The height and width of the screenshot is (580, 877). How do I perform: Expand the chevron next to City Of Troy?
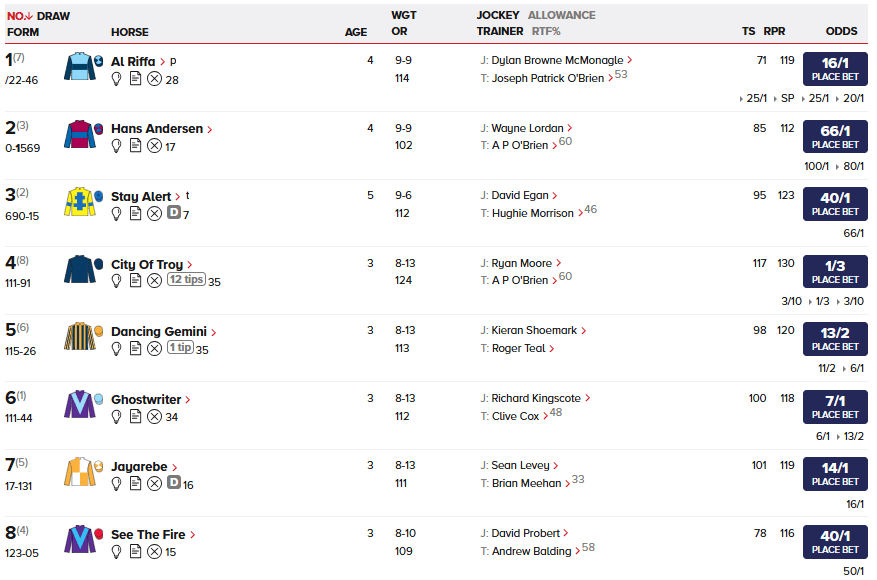pos(190,265)
